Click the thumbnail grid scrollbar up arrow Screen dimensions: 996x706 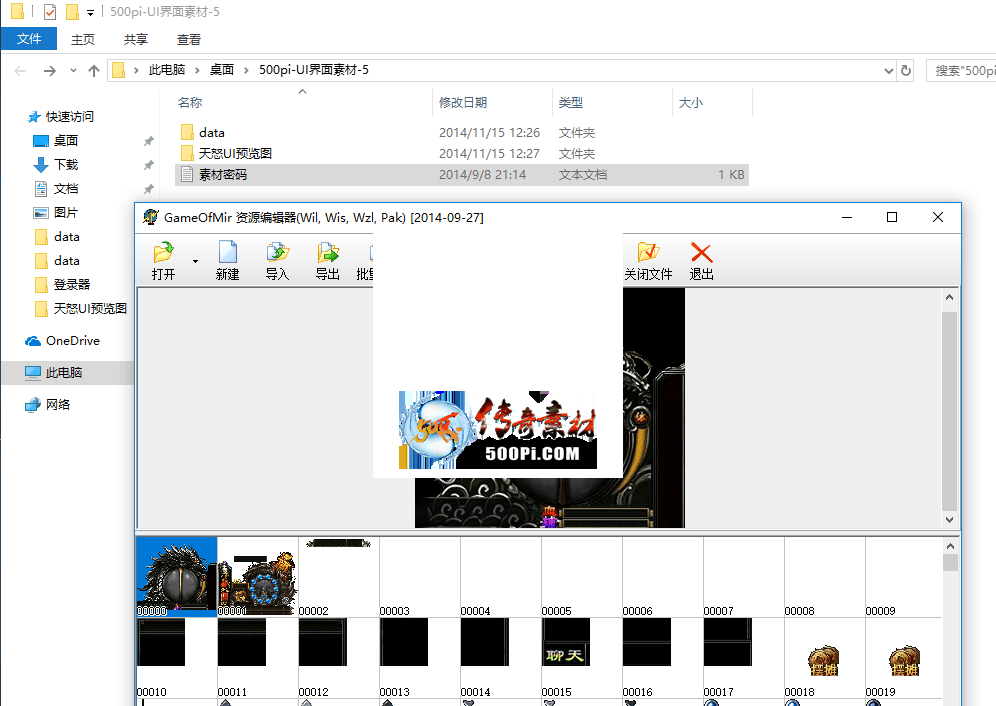(950, 546)
